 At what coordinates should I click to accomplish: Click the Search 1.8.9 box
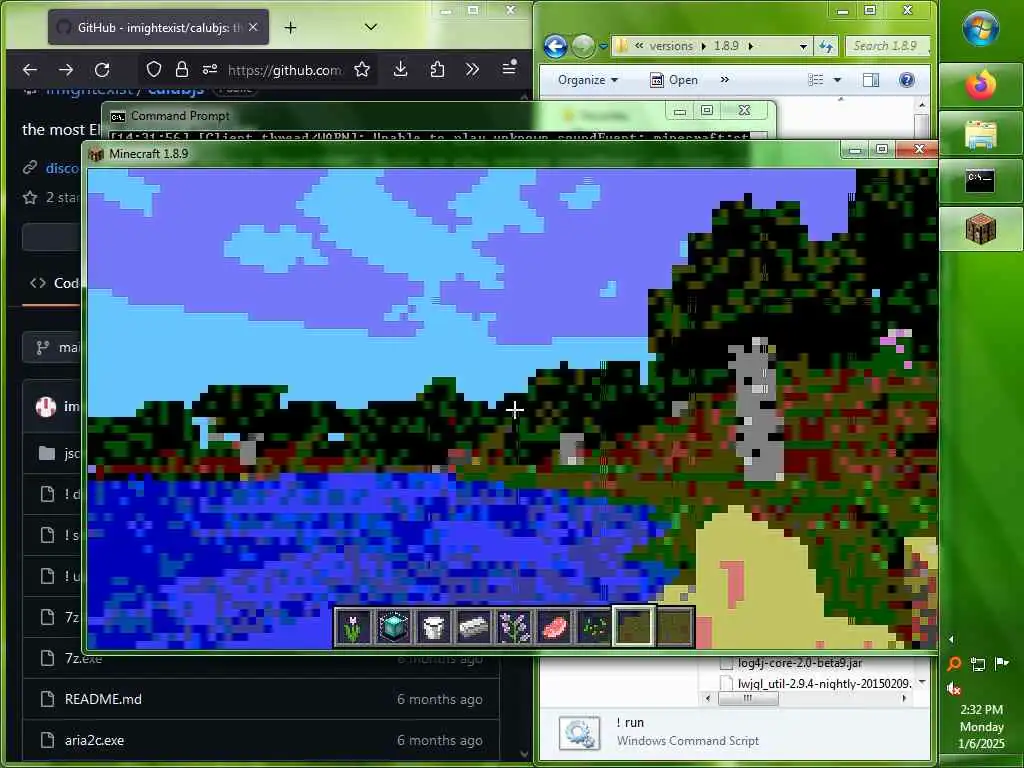(x=888, y=46)
